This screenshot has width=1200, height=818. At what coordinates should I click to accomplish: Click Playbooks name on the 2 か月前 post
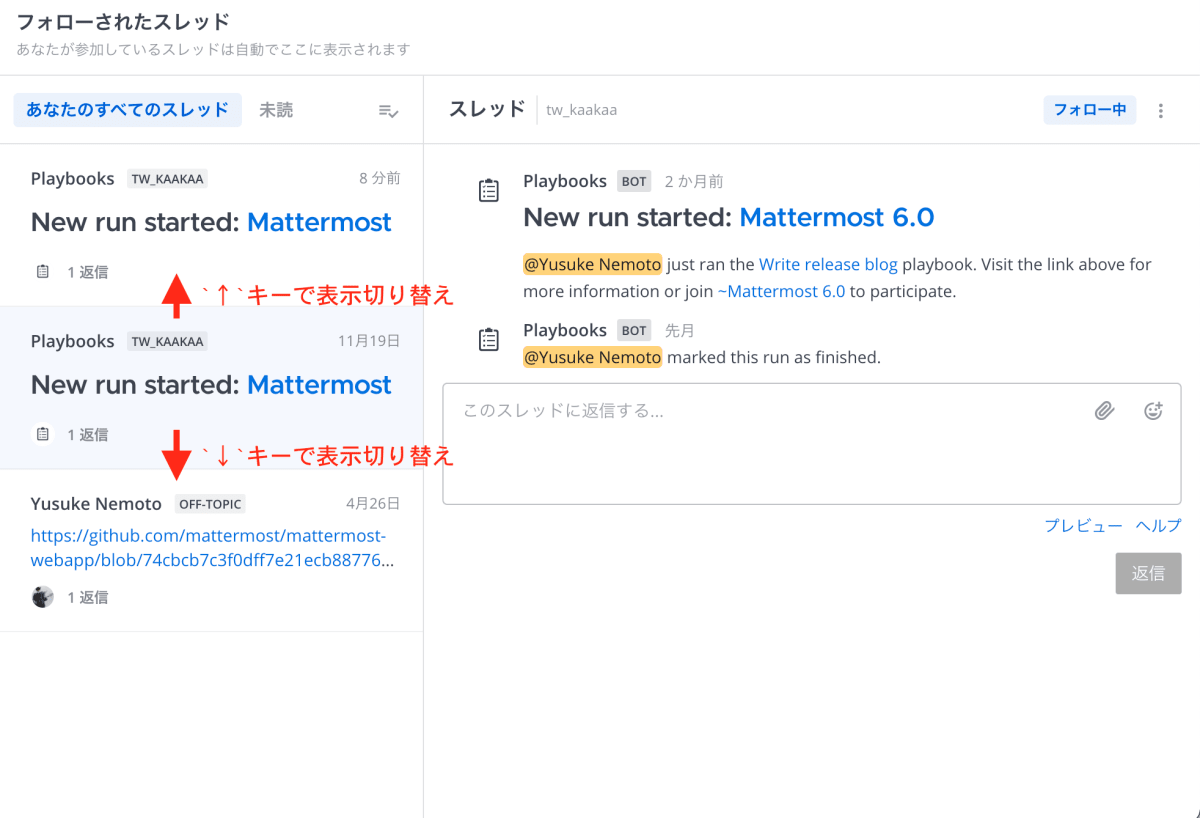[565, 181]
